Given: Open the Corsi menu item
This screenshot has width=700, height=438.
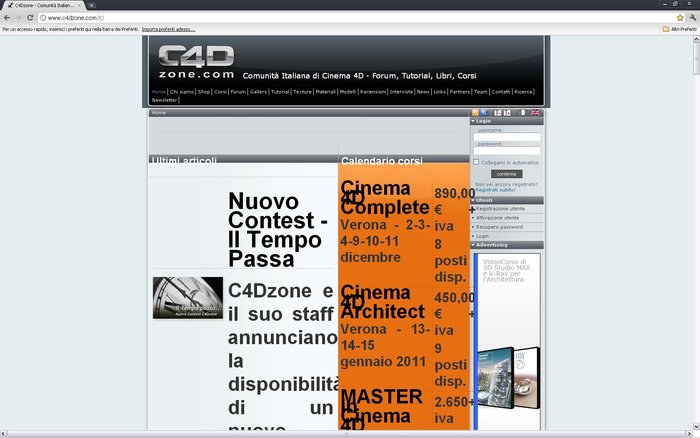Looking at the screenshot, I should coord(220,92).
